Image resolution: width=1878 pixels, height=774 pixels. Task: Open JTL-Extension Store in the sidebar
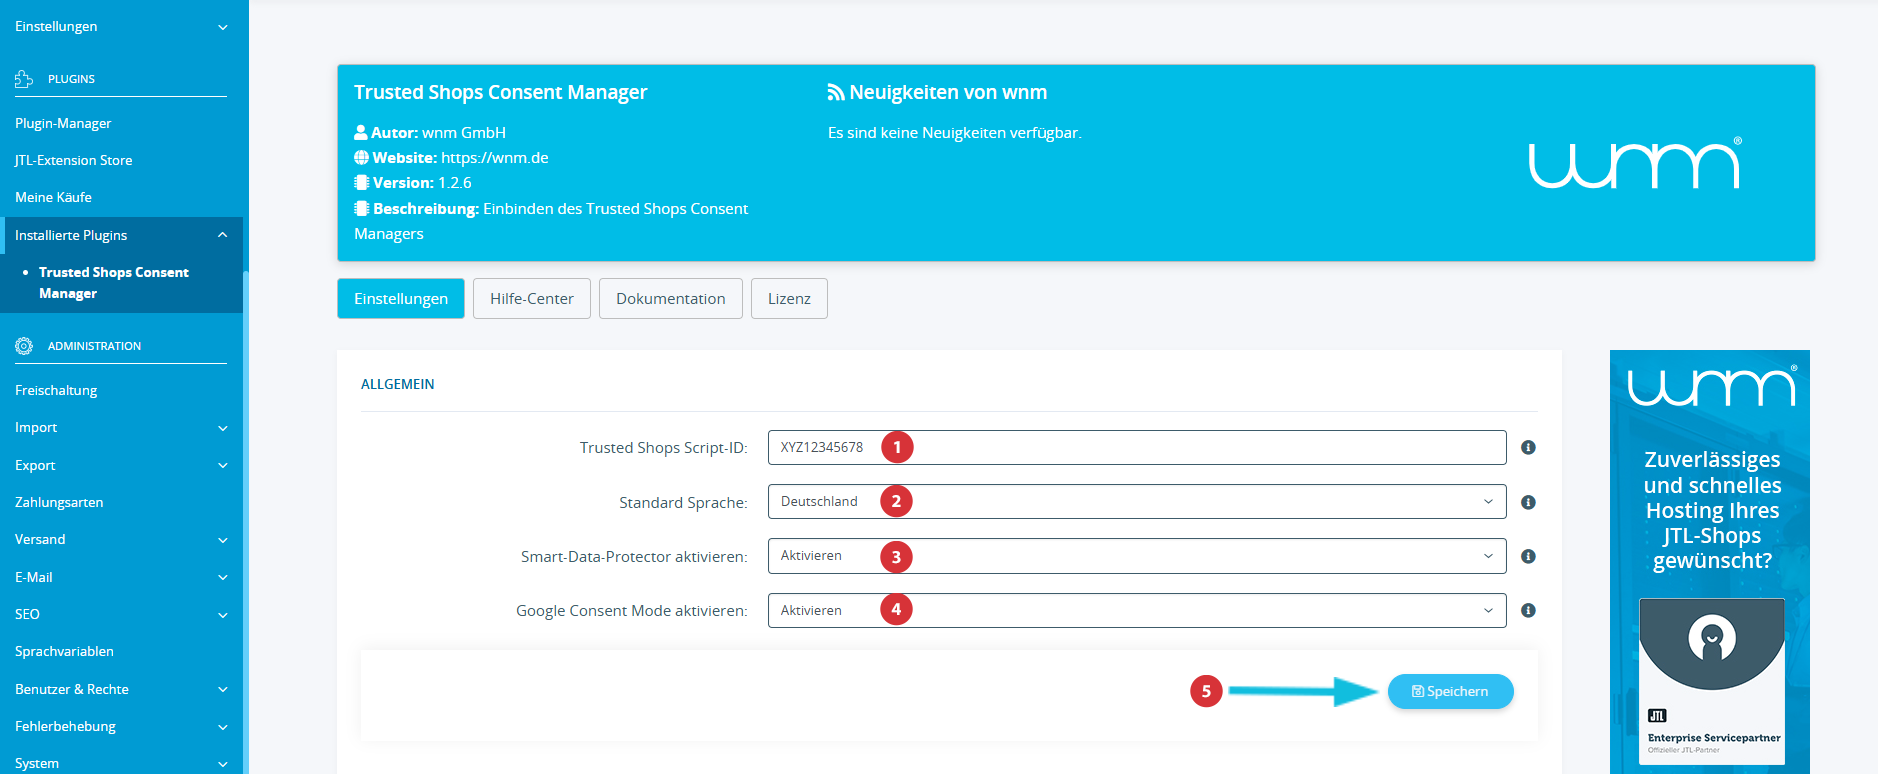pos(73,160)
